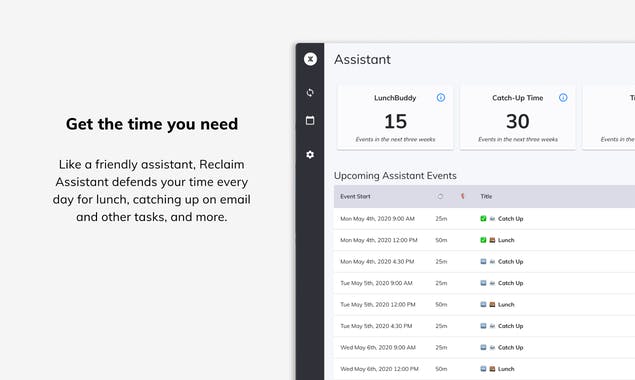Click 'Tue May 5th, 2020 4:30 PM' date cell
Image resolution: width=635 pixels, height=380 pixels.
(x=376, y=326)
